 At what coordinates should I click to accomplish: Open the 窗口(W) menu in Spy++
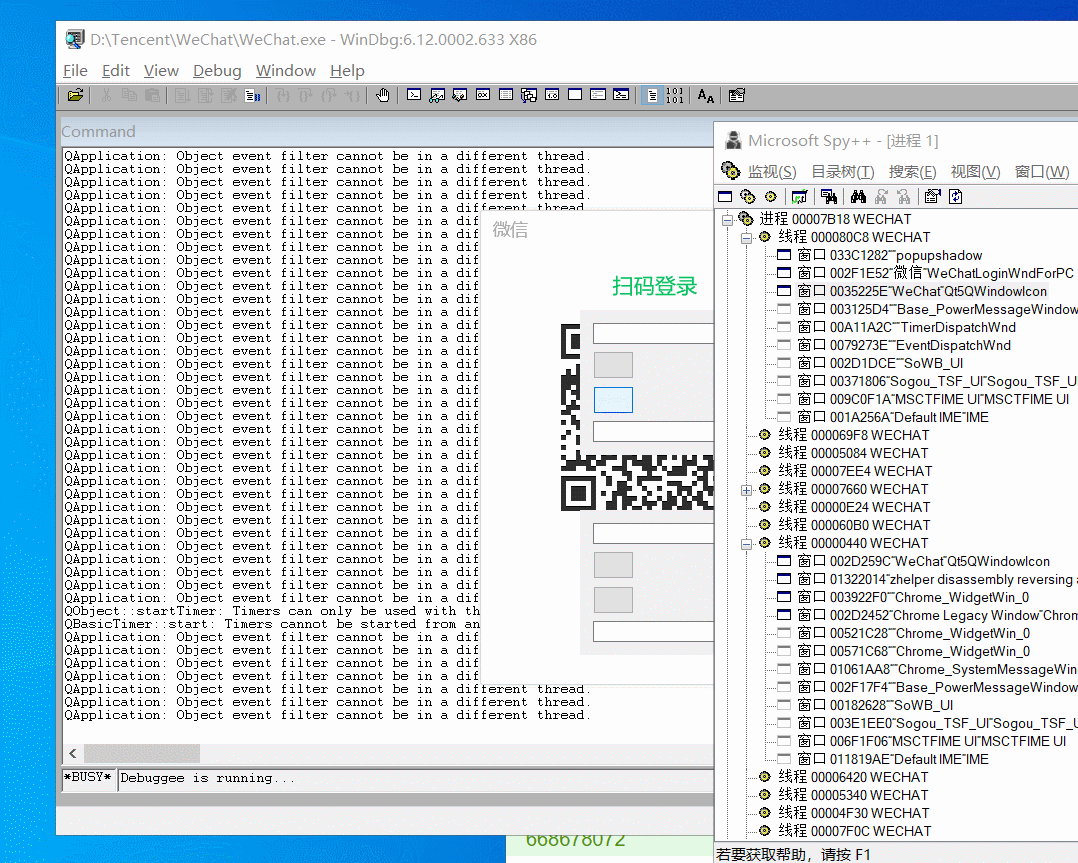(1042, 171)
